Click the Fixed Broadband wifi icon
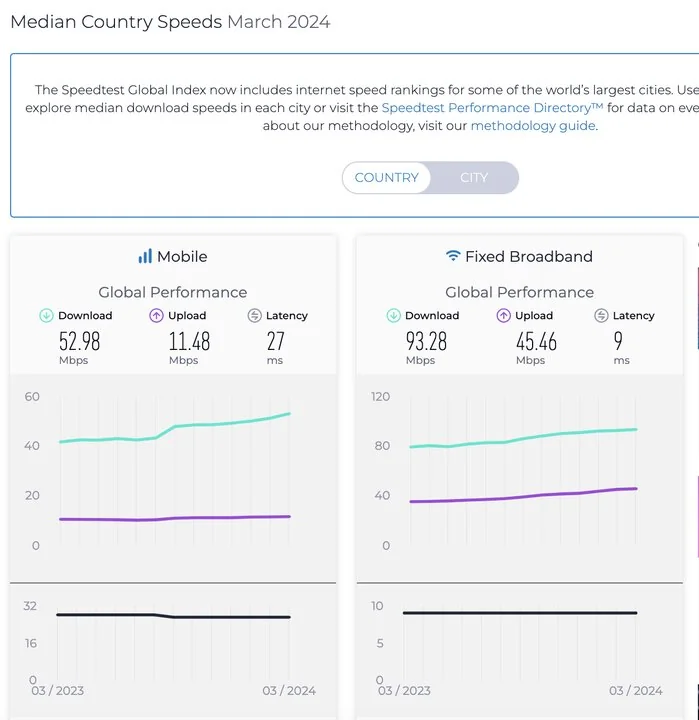The height and width of the screenshot is (720, 699). [453, 256]
